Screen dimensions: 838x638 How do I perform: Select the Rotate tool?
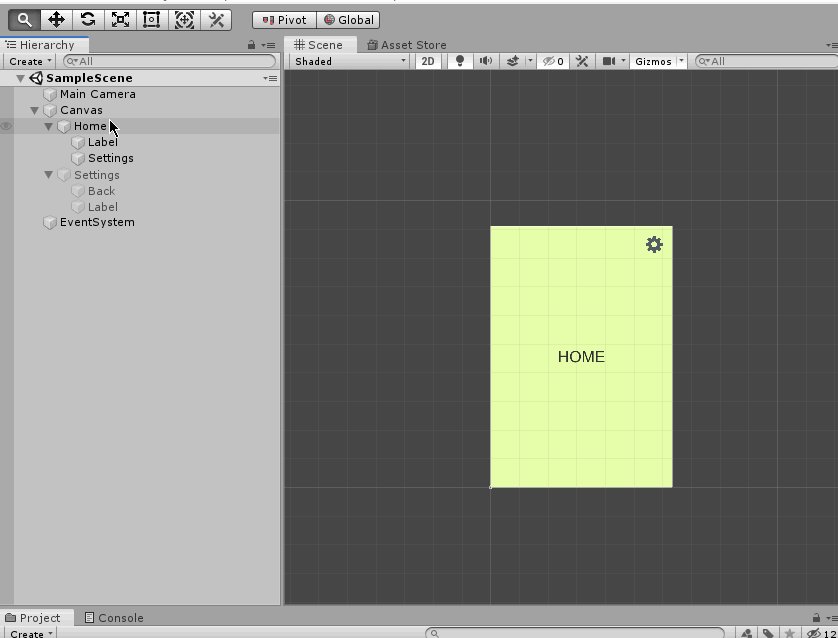[x=88, y=20]
